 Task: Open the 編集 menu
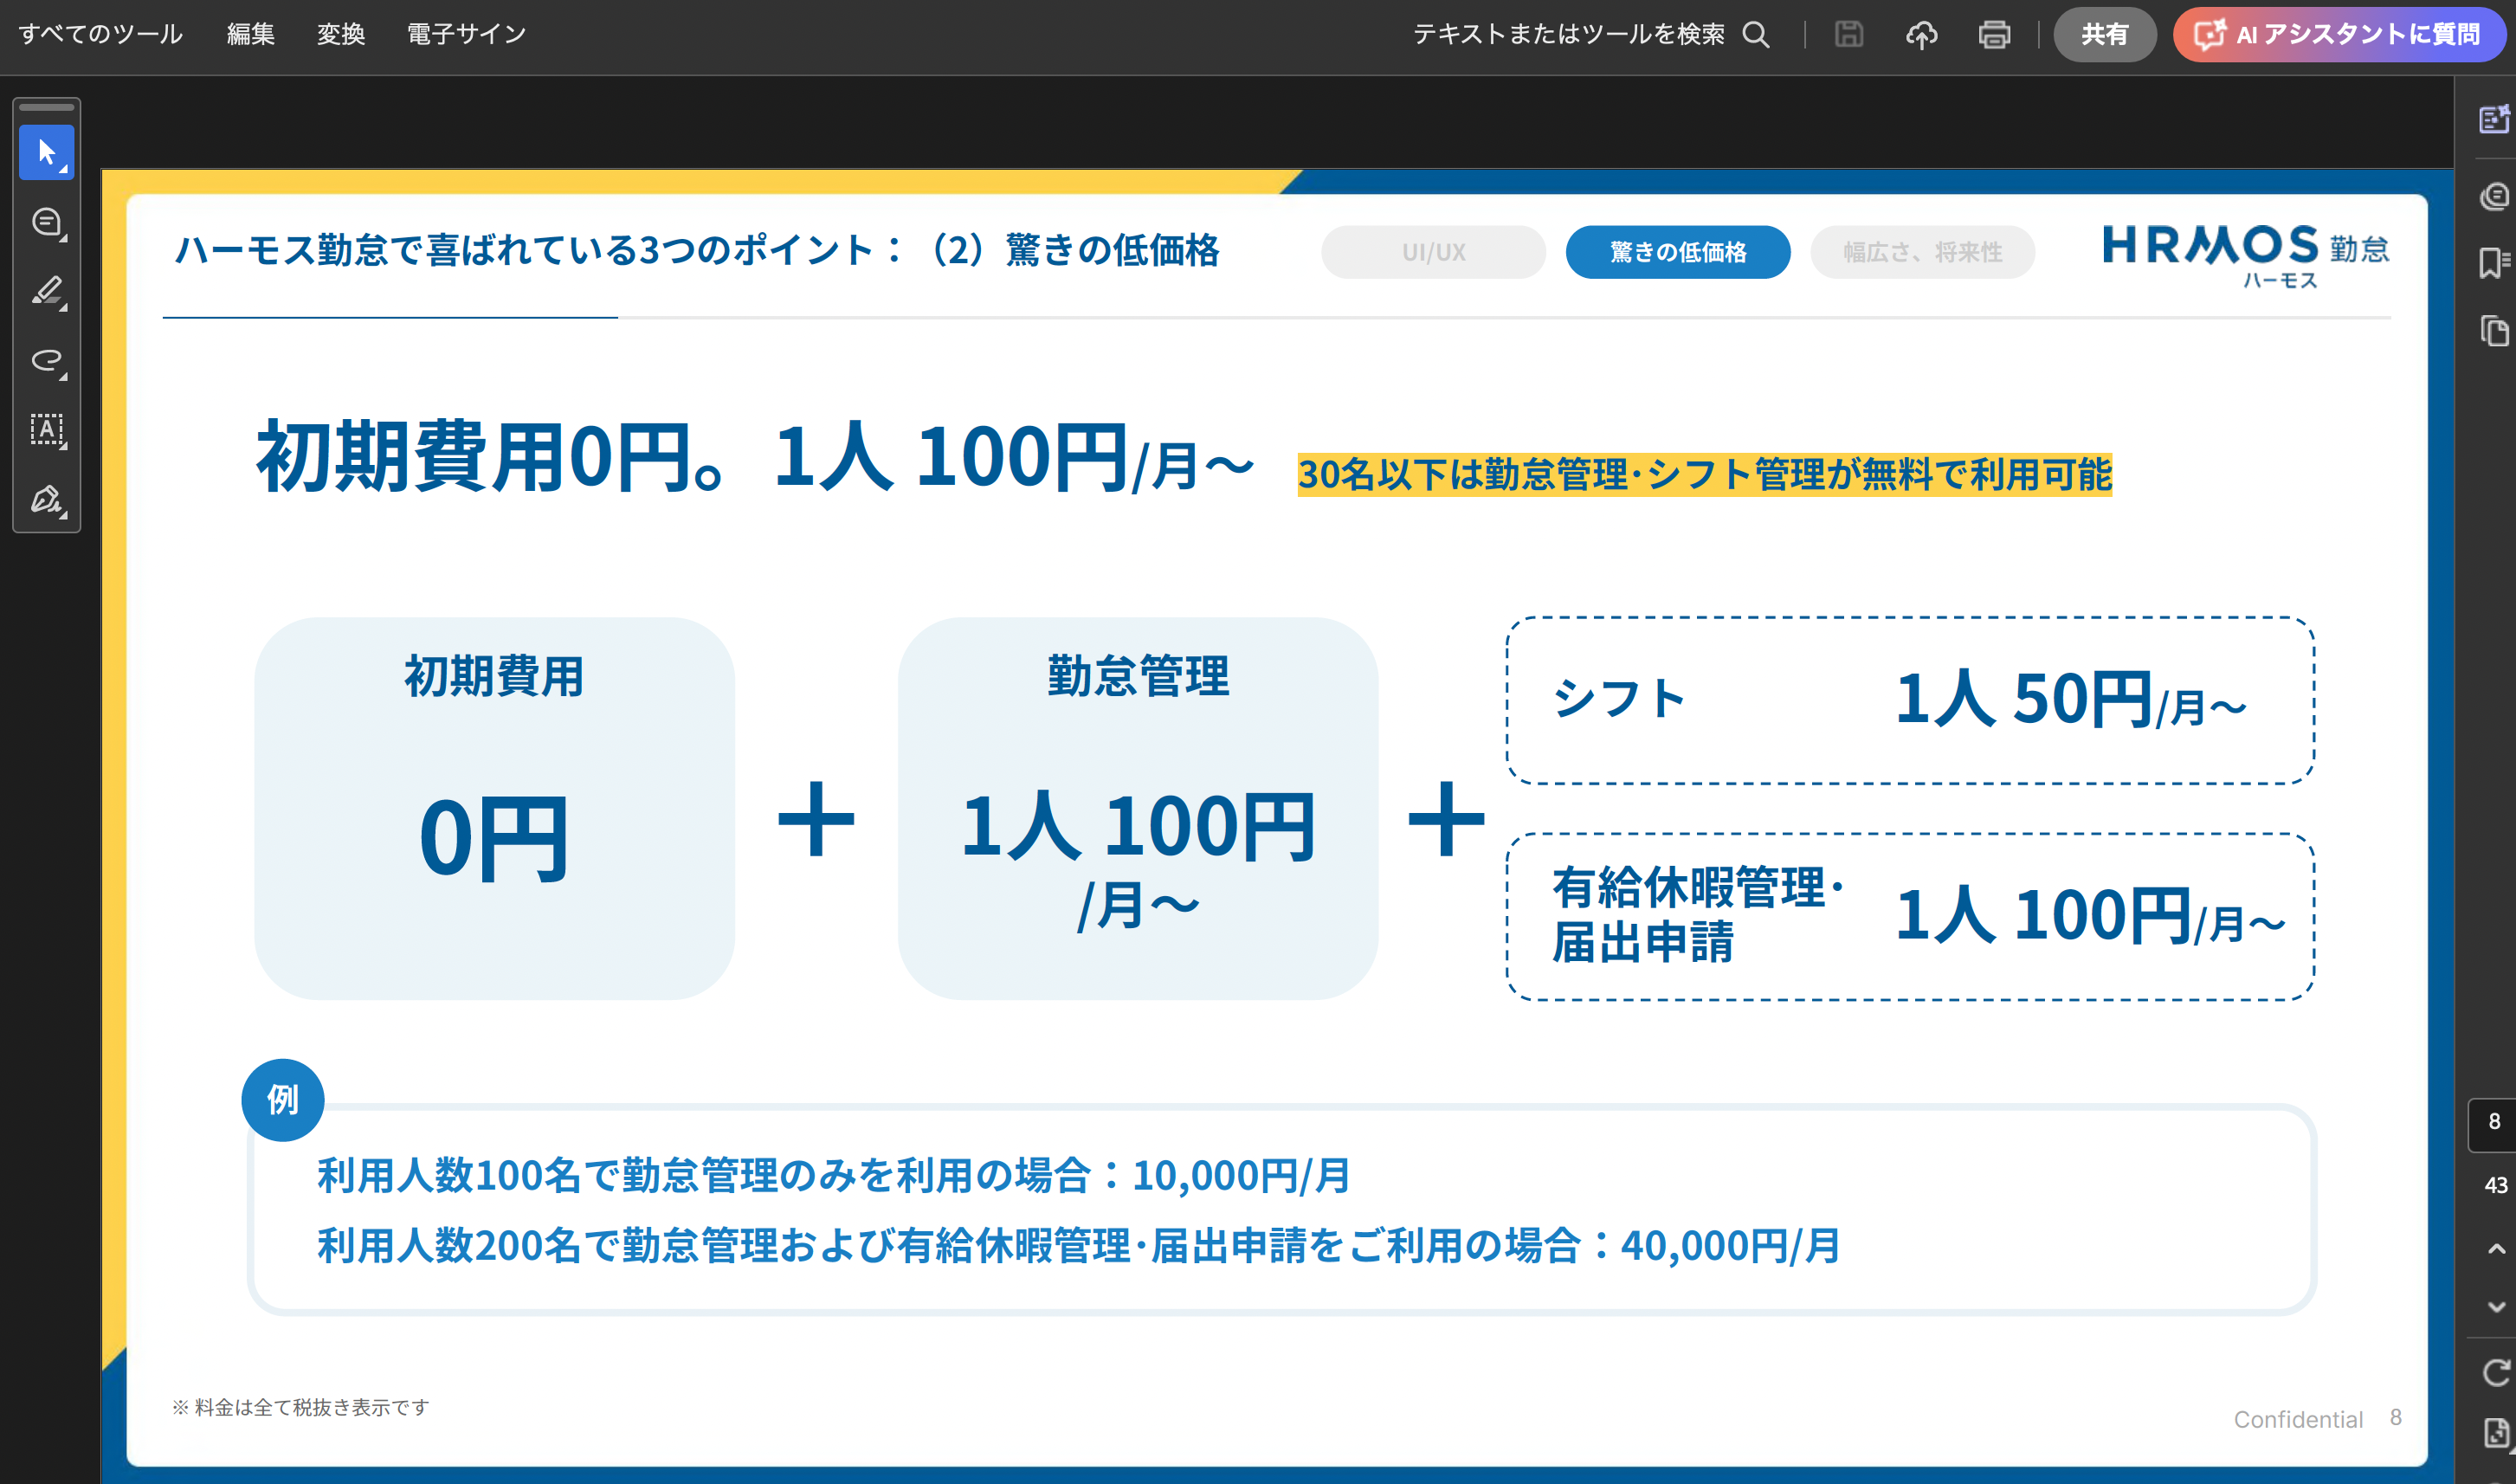pos(251,35)
